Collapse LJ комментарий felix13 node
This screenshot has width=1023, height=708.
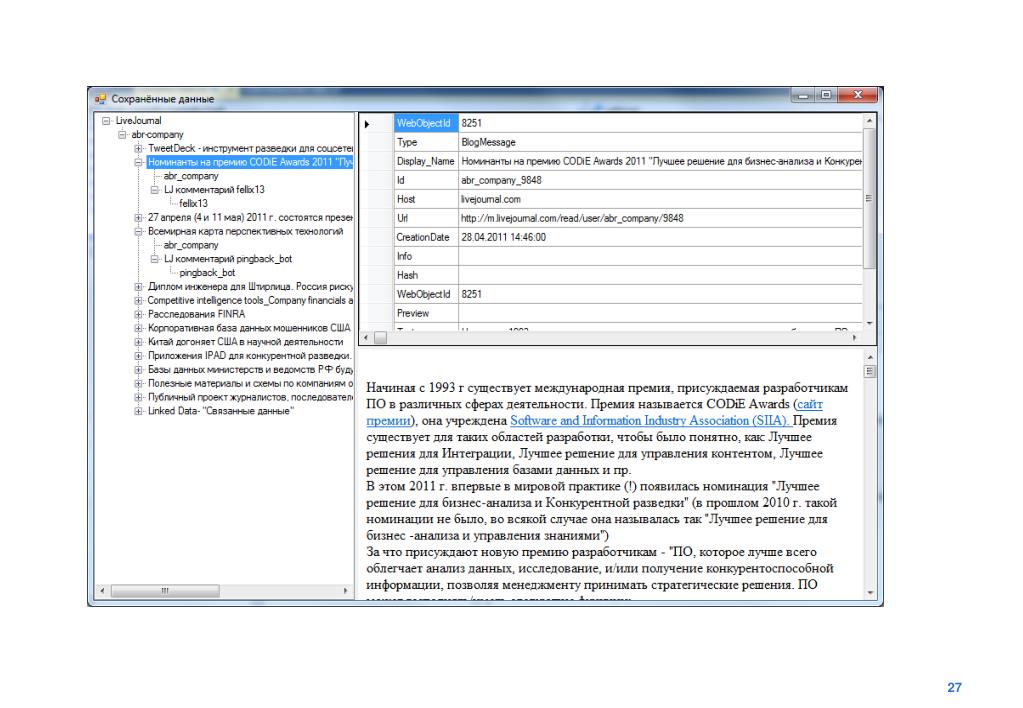click(x=155, y=190)
